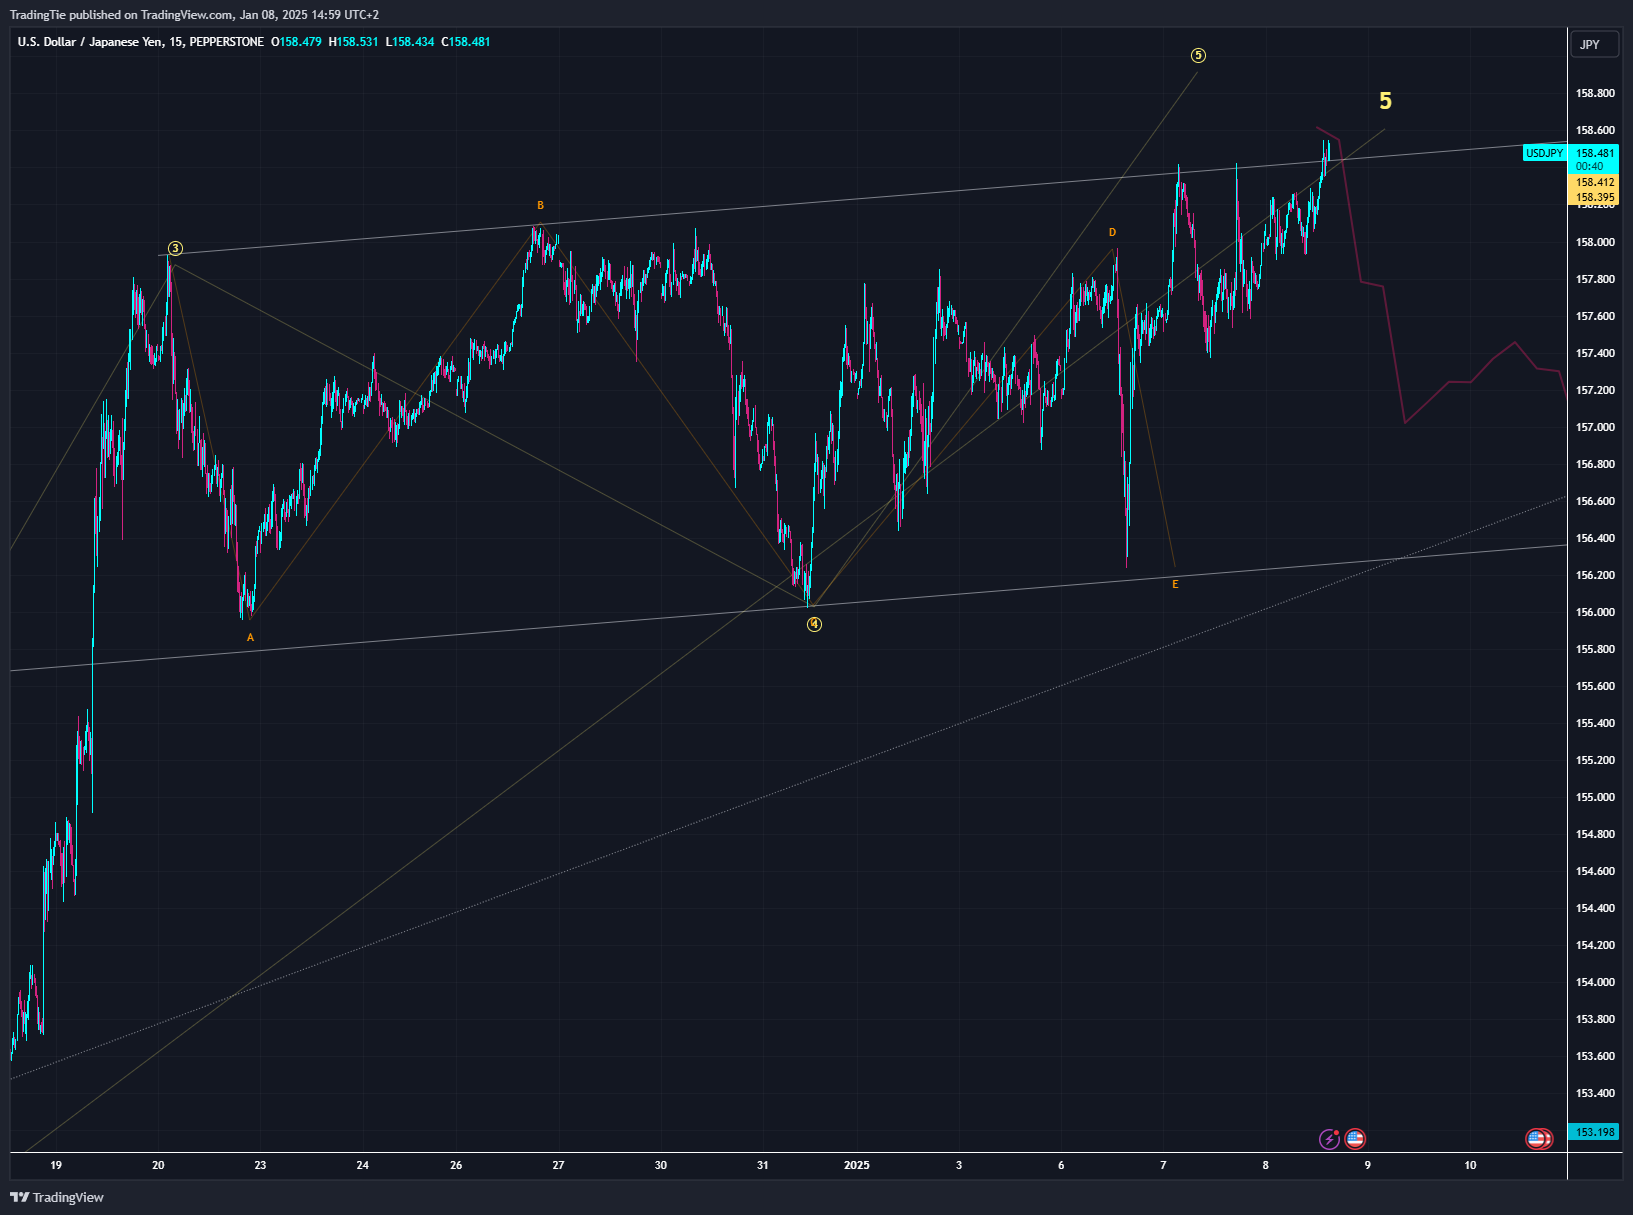Viewport: 1633px width, 1215px height.
Task: Click the circled wave 4 label
Action: coord(814,624)
